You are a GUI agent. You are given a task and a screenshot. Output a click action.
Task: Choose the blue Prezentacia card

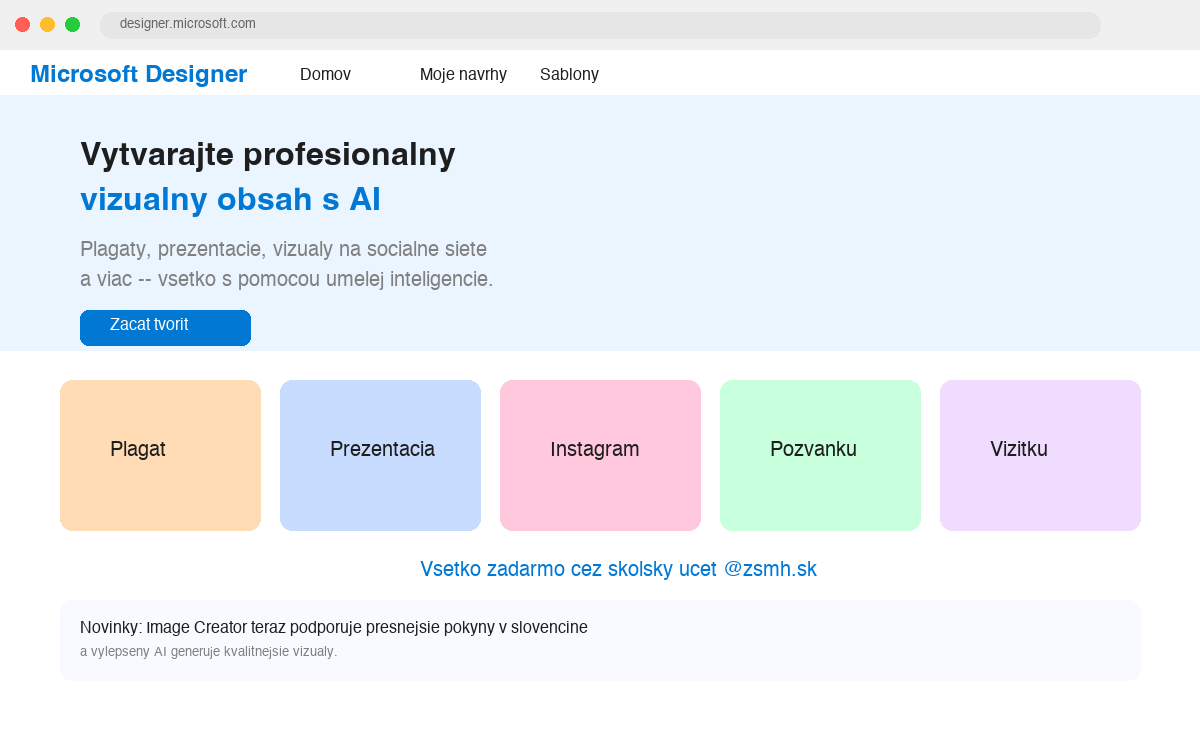point(380,455)
